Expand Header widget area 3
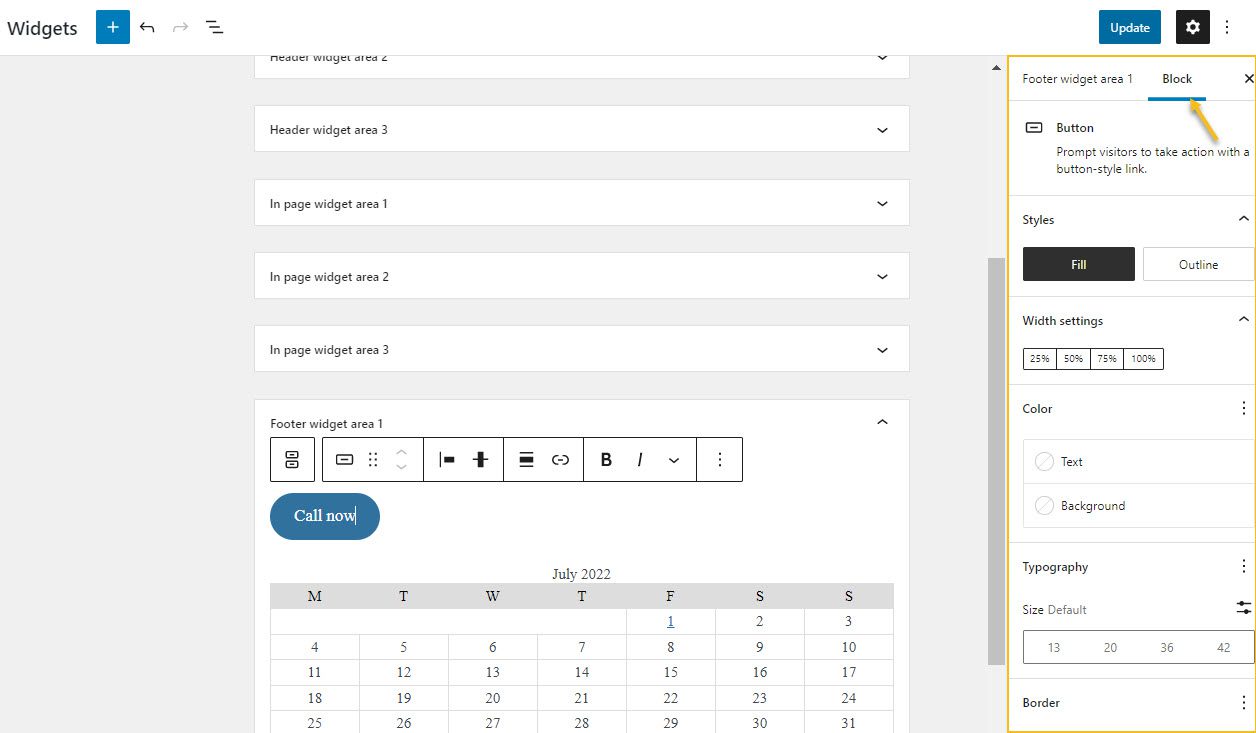1256x733 pixels. pos(882,129)
